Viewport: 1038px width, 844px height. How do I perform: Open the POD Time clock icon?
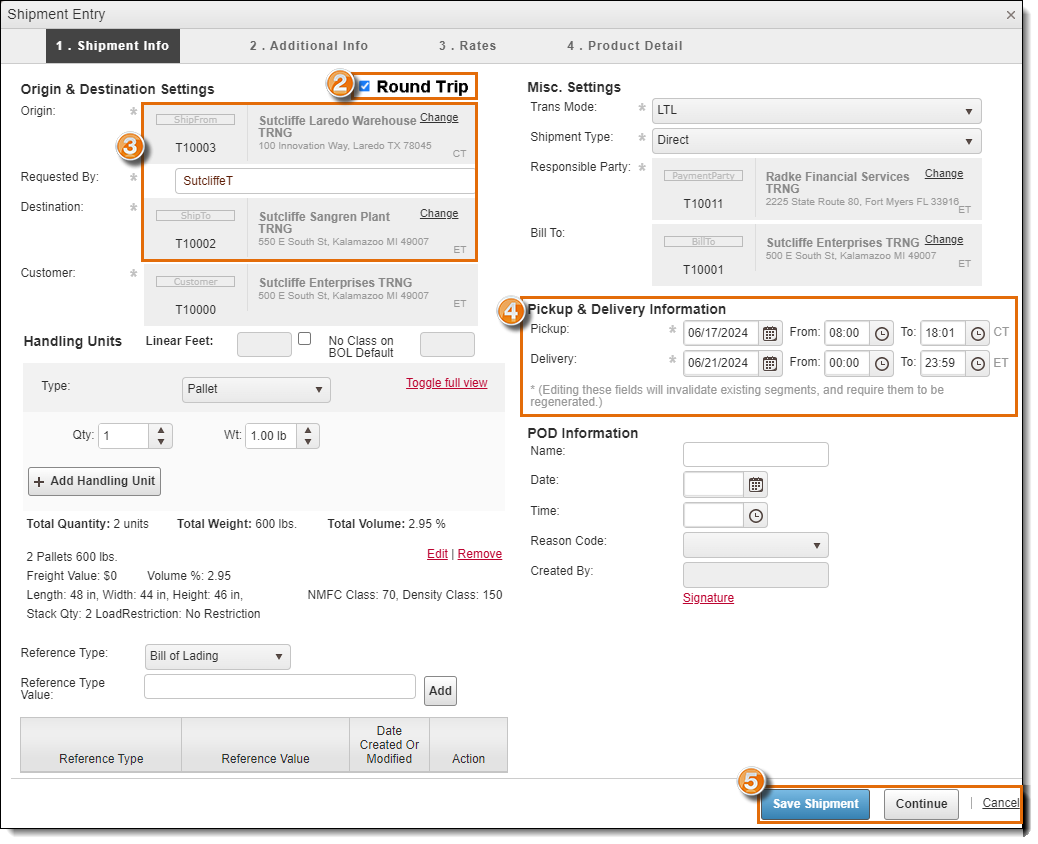756,515
